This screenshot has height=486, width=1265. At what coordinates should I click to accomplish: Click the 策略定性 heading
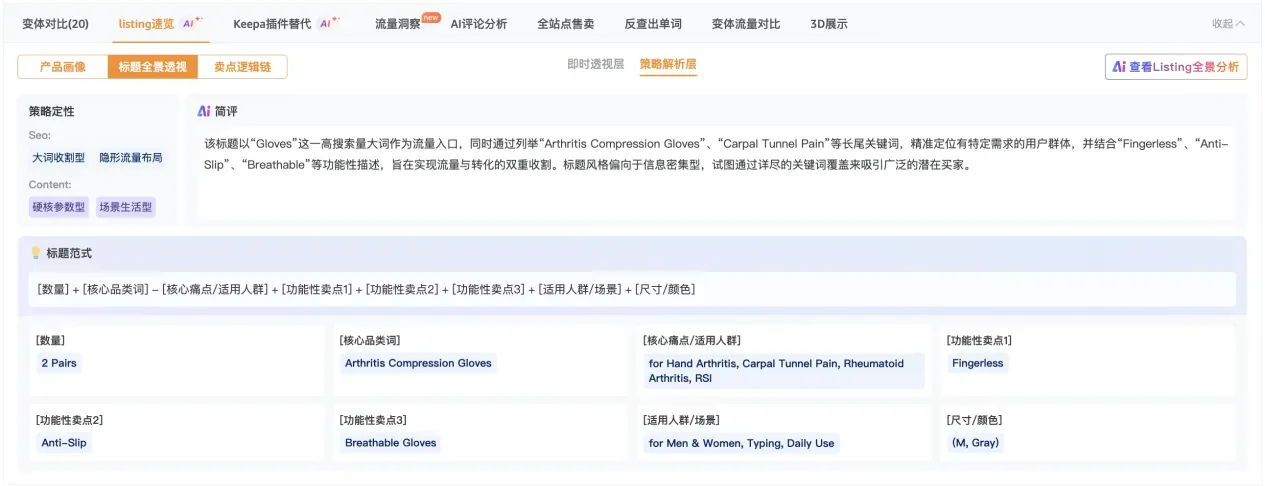[51, 112]
